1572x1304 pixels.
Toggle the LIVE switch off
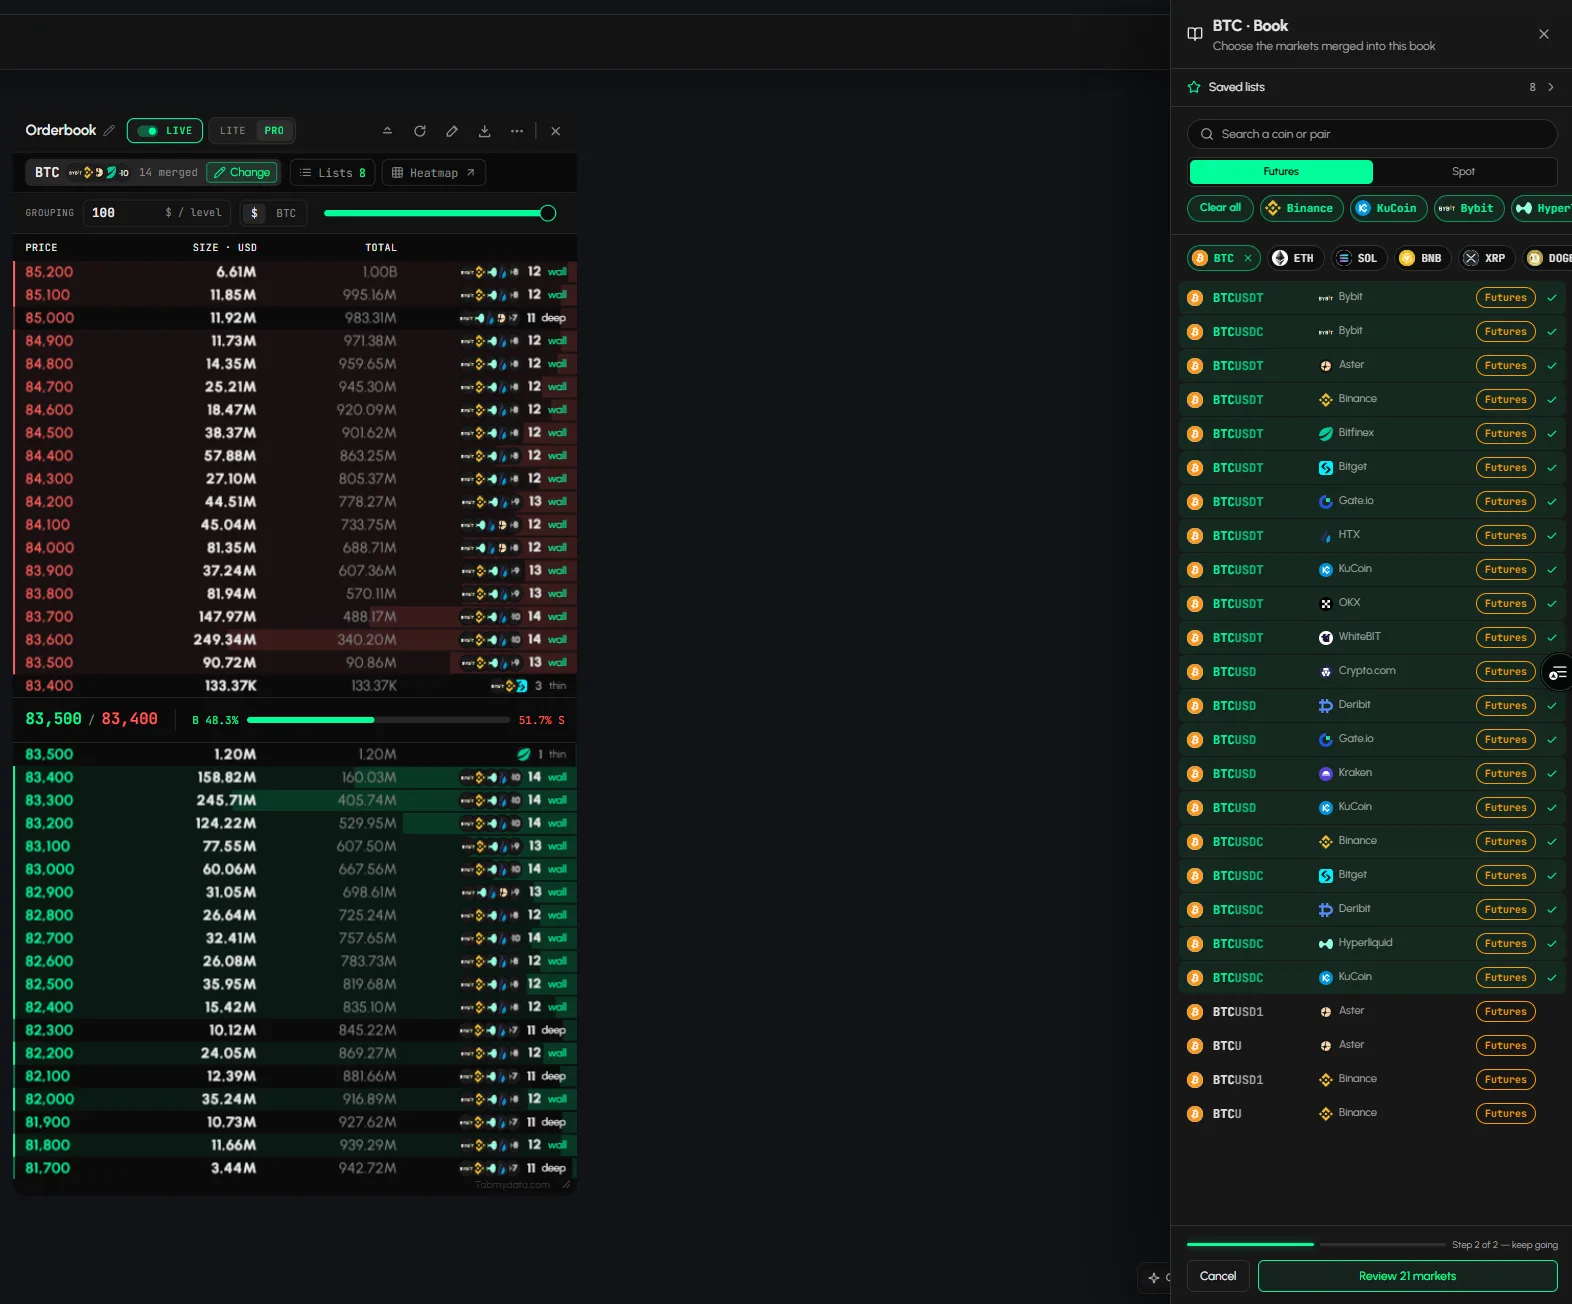148,131
